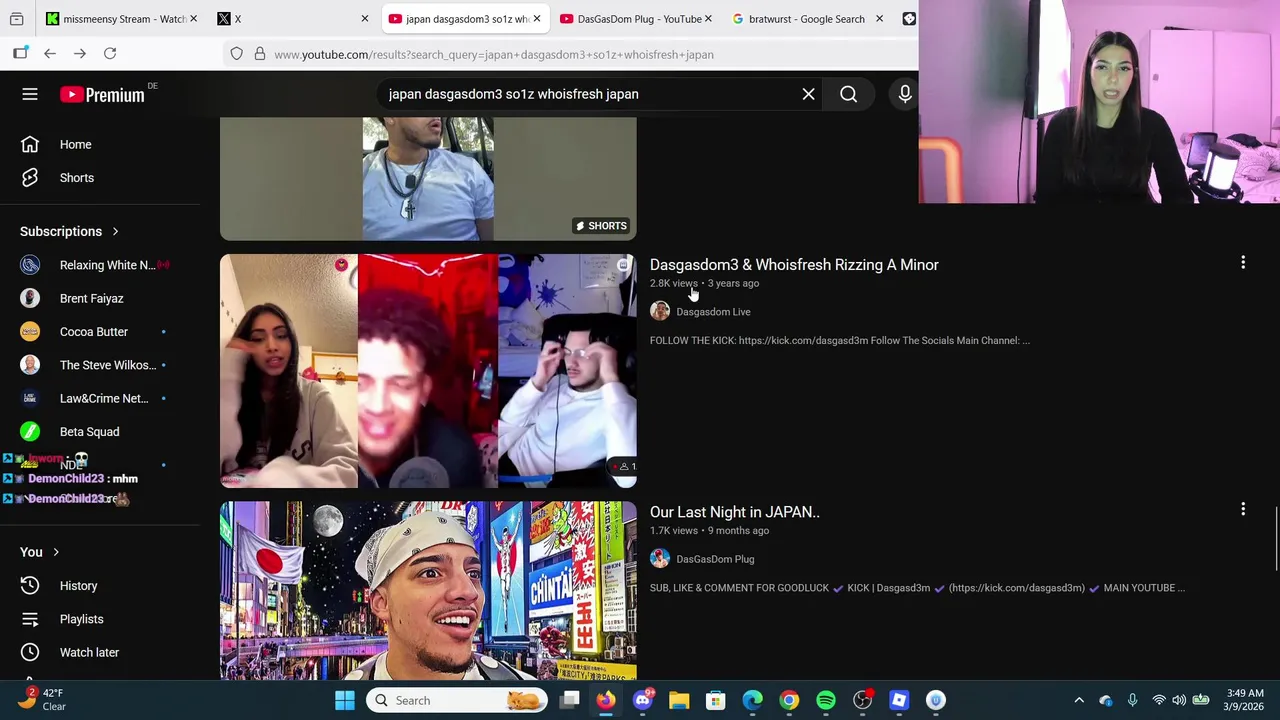Expand the You section arrow
Image resolution: width=1280 pixels, height=720 pixels.
click(x=56, y=552)
